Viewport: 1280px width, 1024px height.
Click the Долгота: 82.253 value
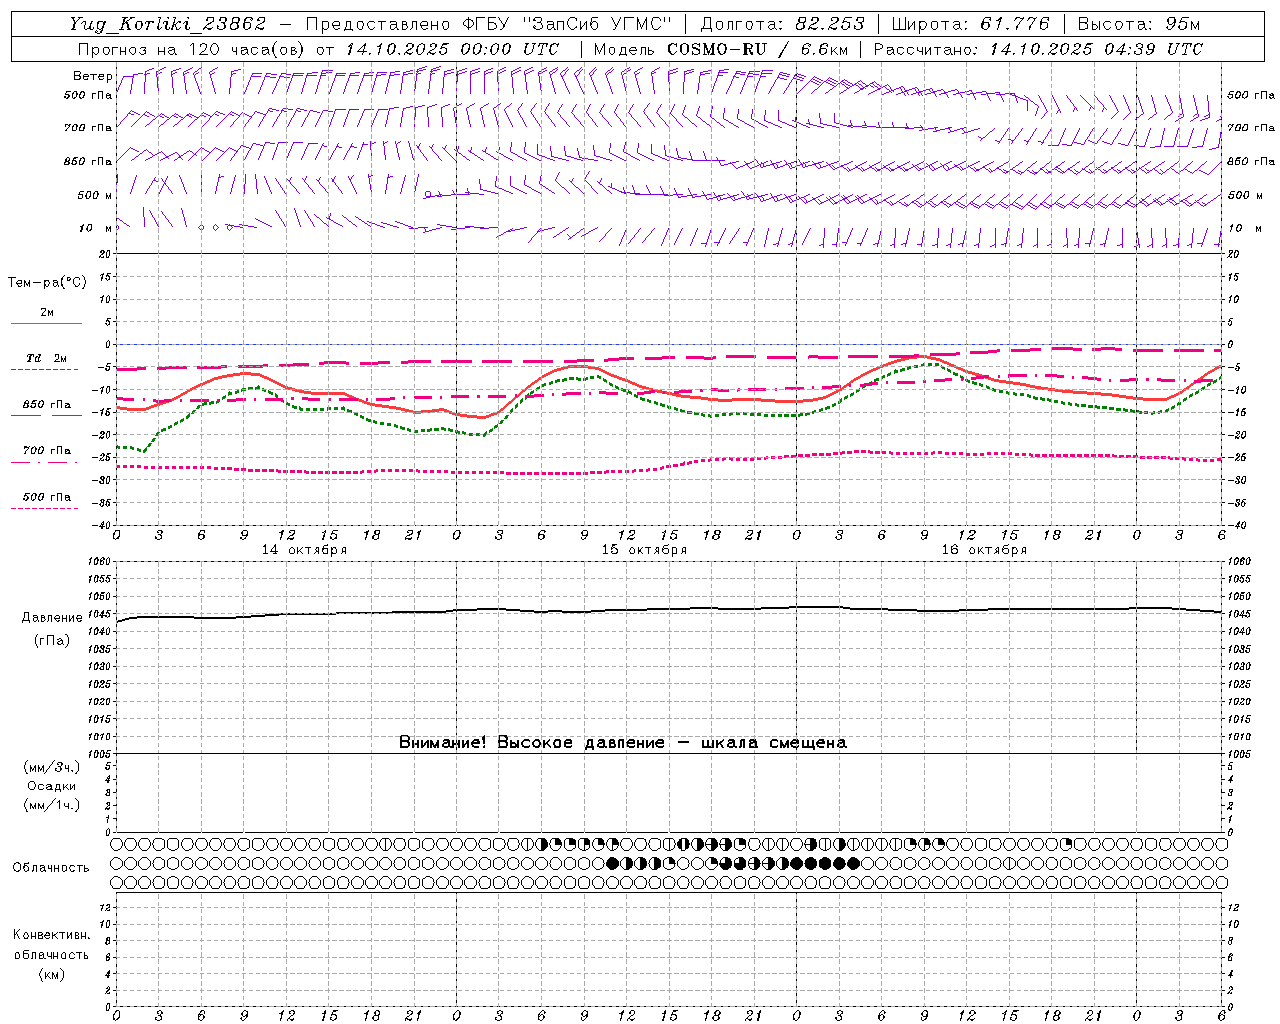coord(783,24)
